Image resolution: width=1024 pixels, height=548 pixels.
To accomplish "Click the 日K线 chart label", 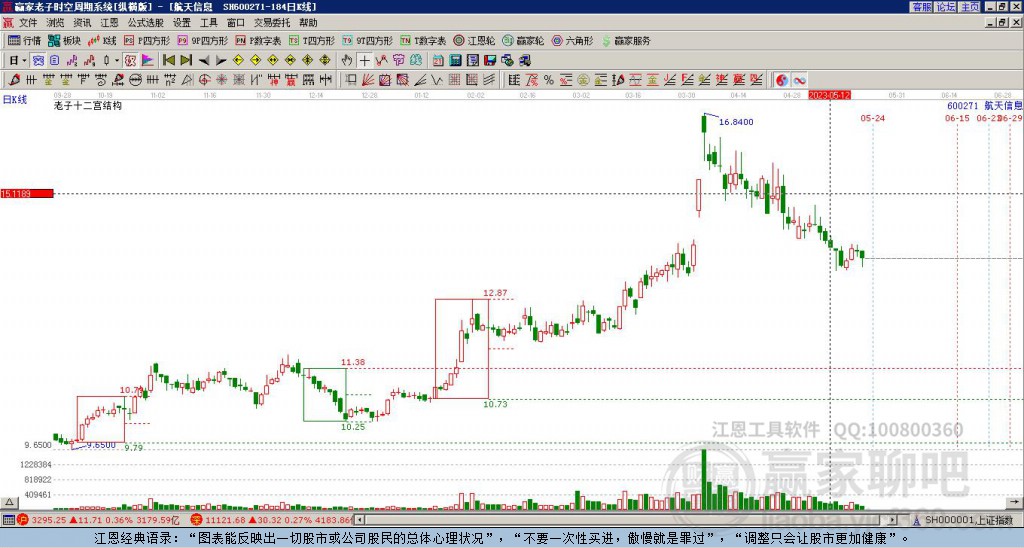I will (x=15, y=100).
